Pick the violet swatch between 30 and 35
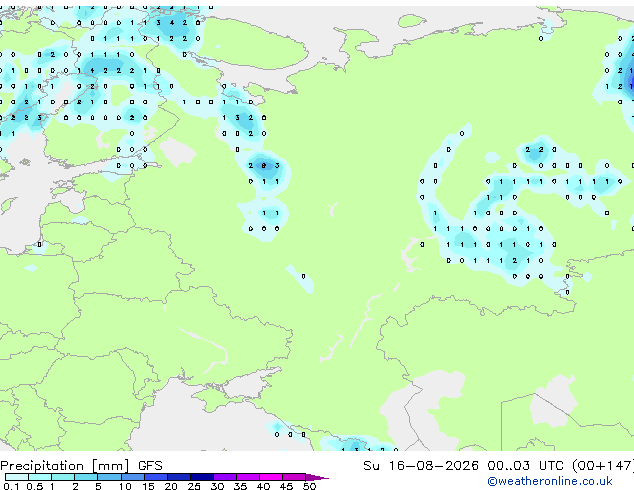The image size is (634, 490). 225,477
